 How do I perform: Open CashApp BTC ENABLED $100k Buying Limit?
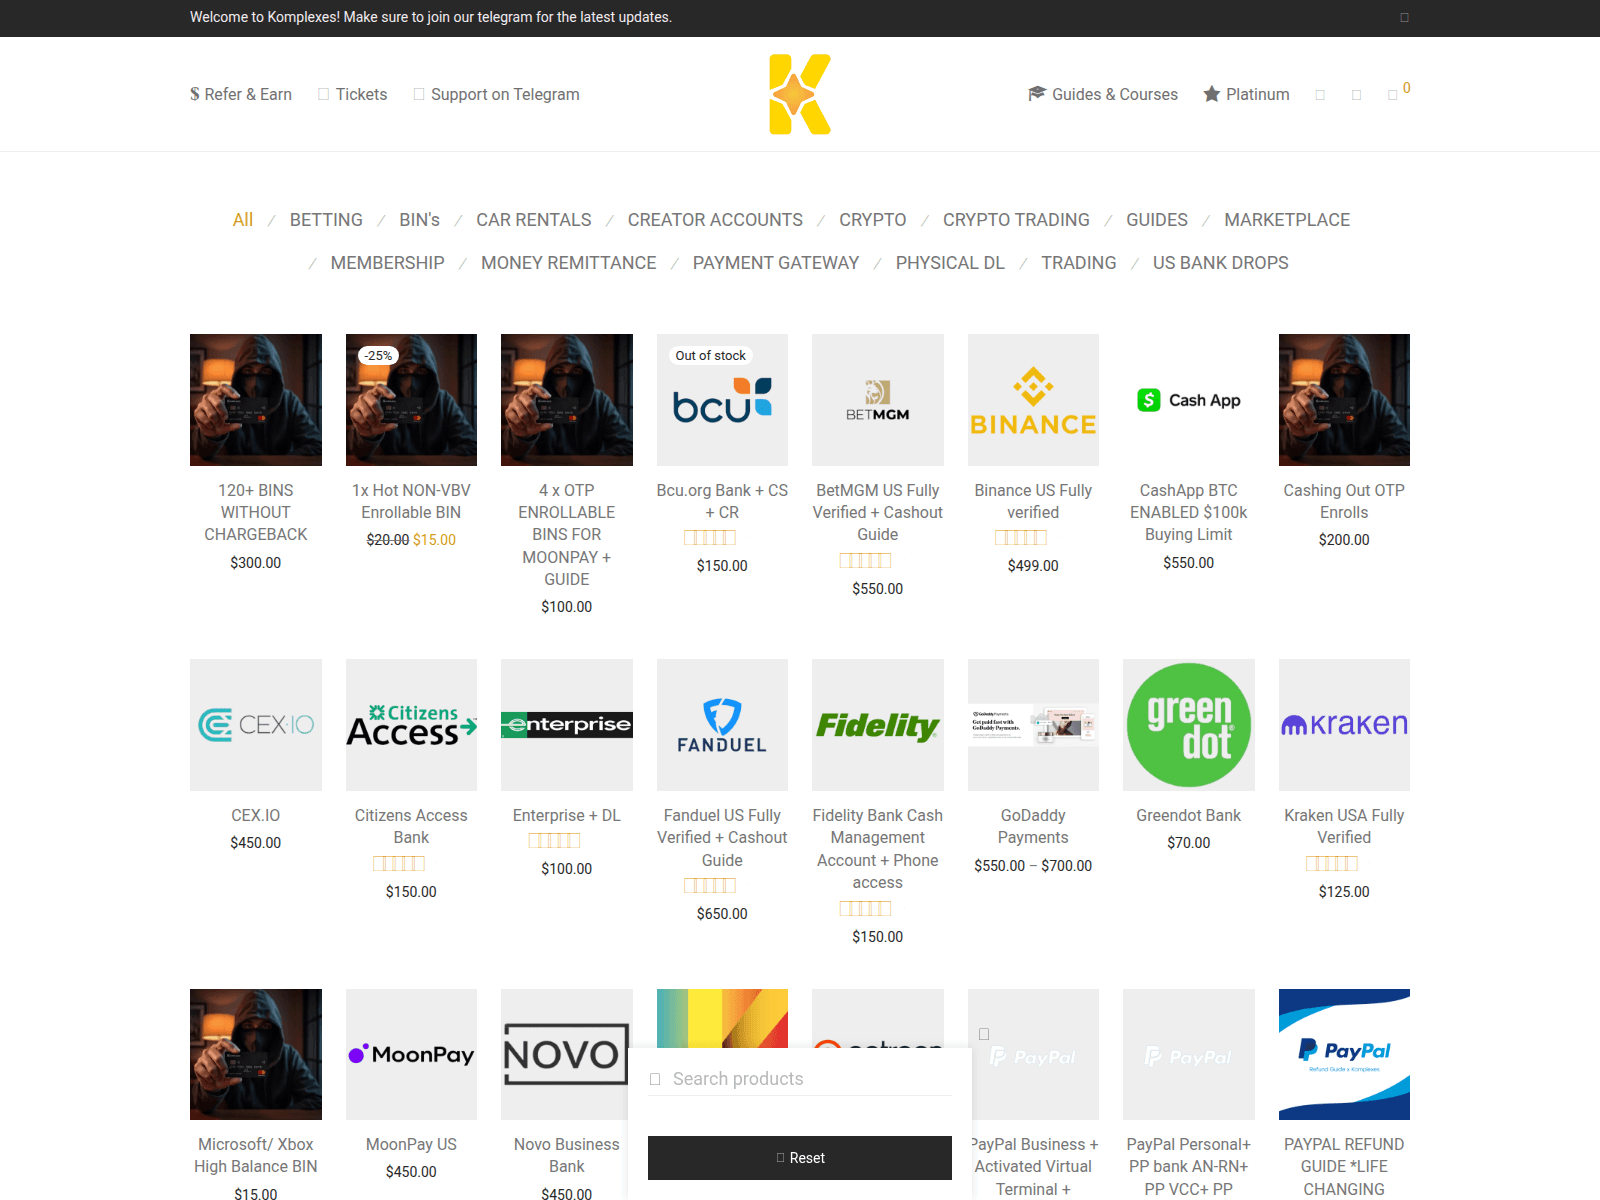click(x=1189, y=512)
